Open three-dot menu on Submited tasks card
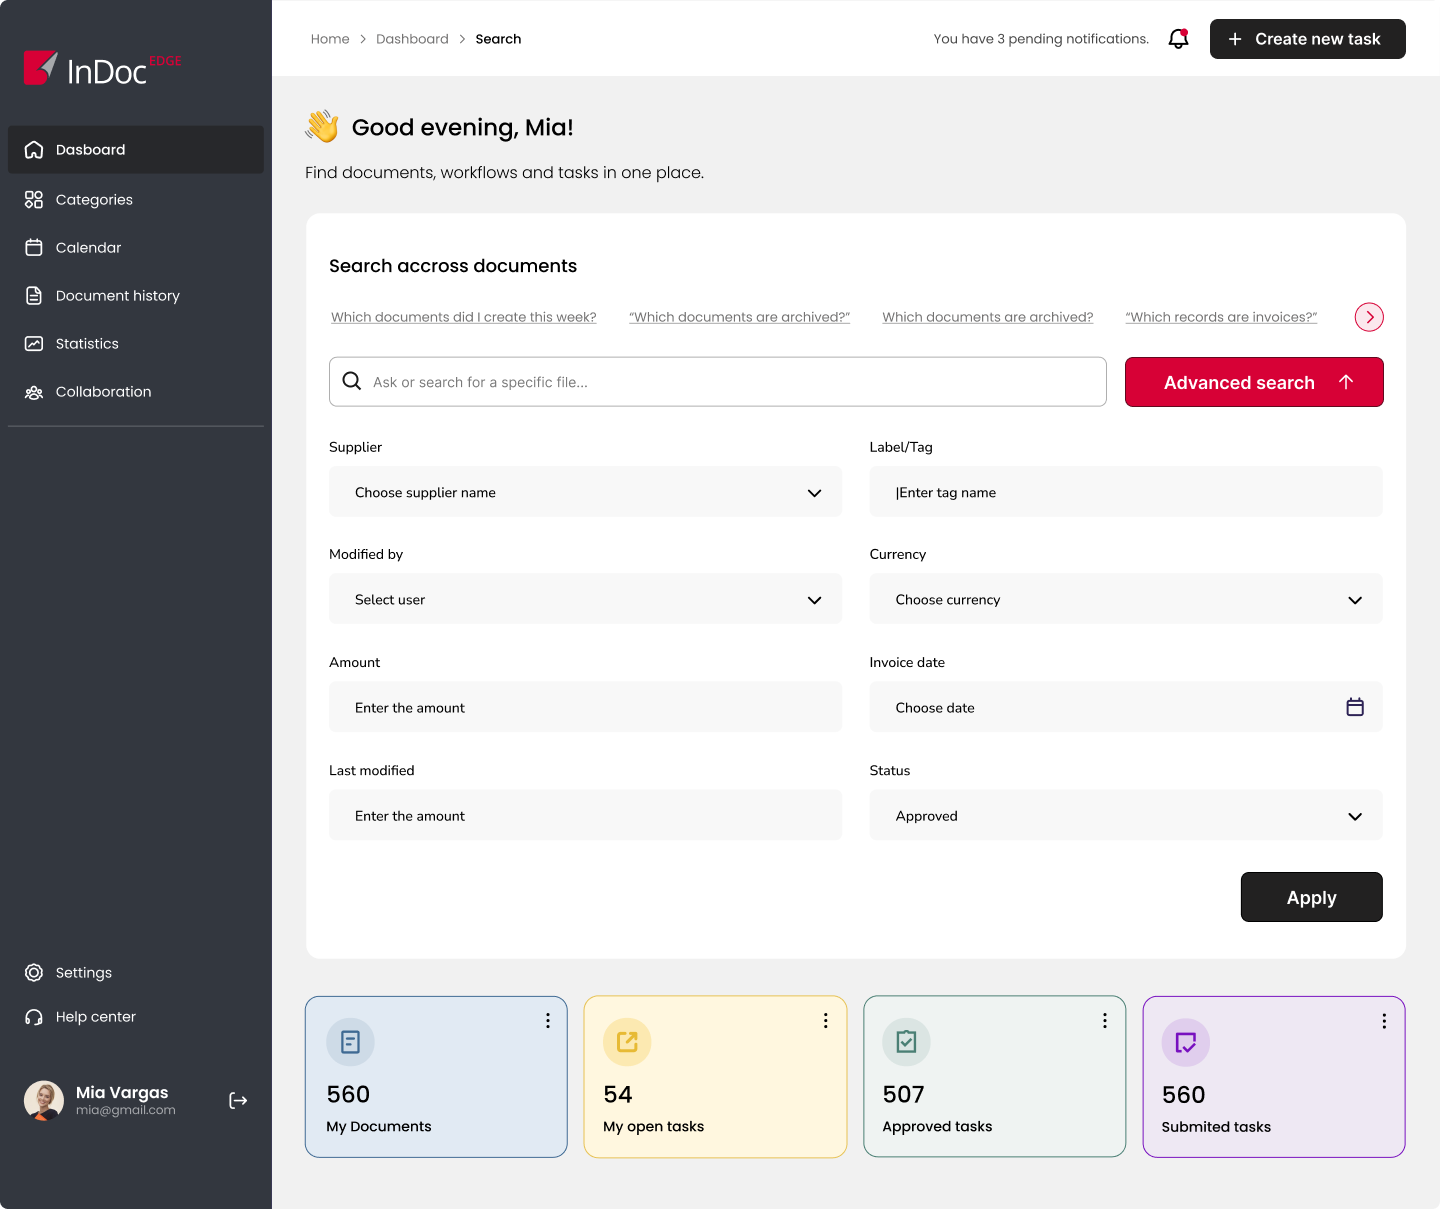Viewport: 1440px width, 1209px height. pyautogui.click(x=1384, y=1020)
